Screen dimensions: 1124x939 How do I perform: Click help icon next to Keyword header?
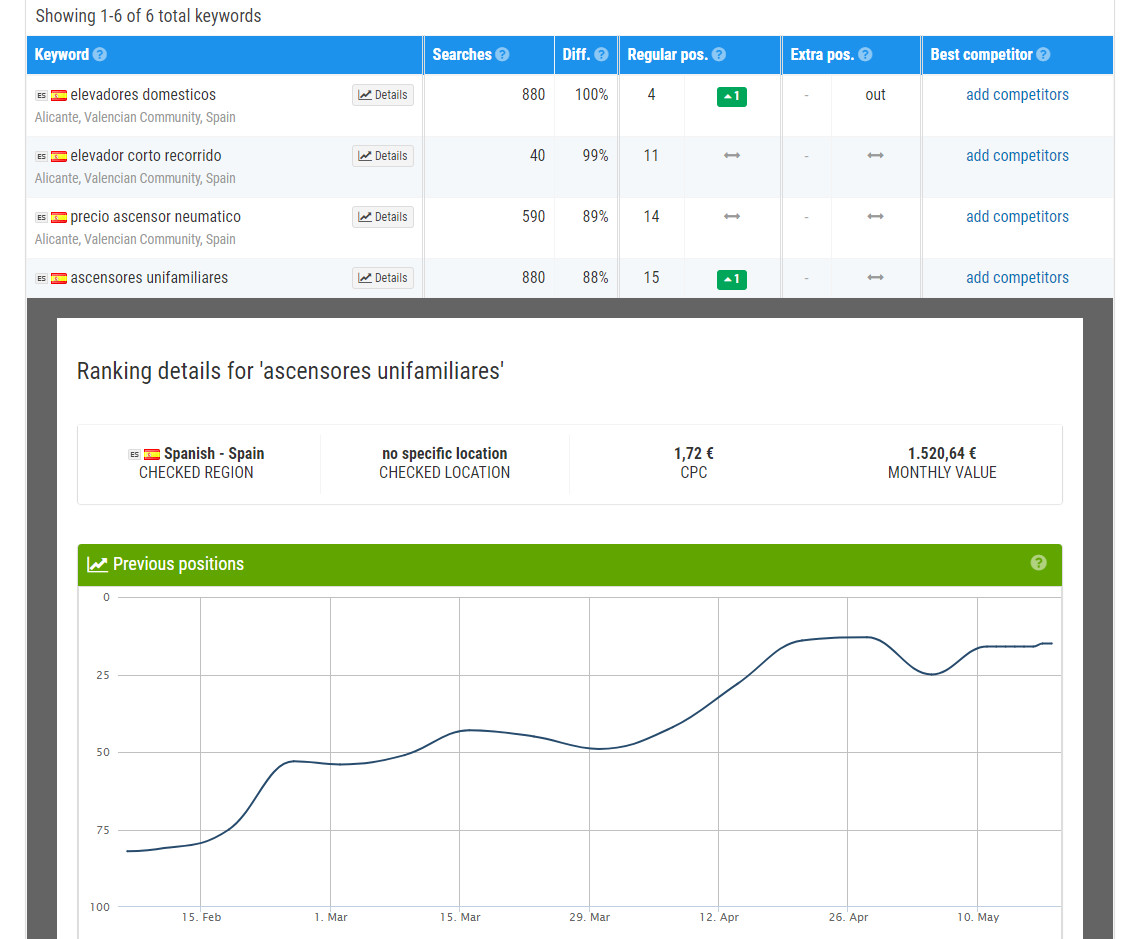100,54
